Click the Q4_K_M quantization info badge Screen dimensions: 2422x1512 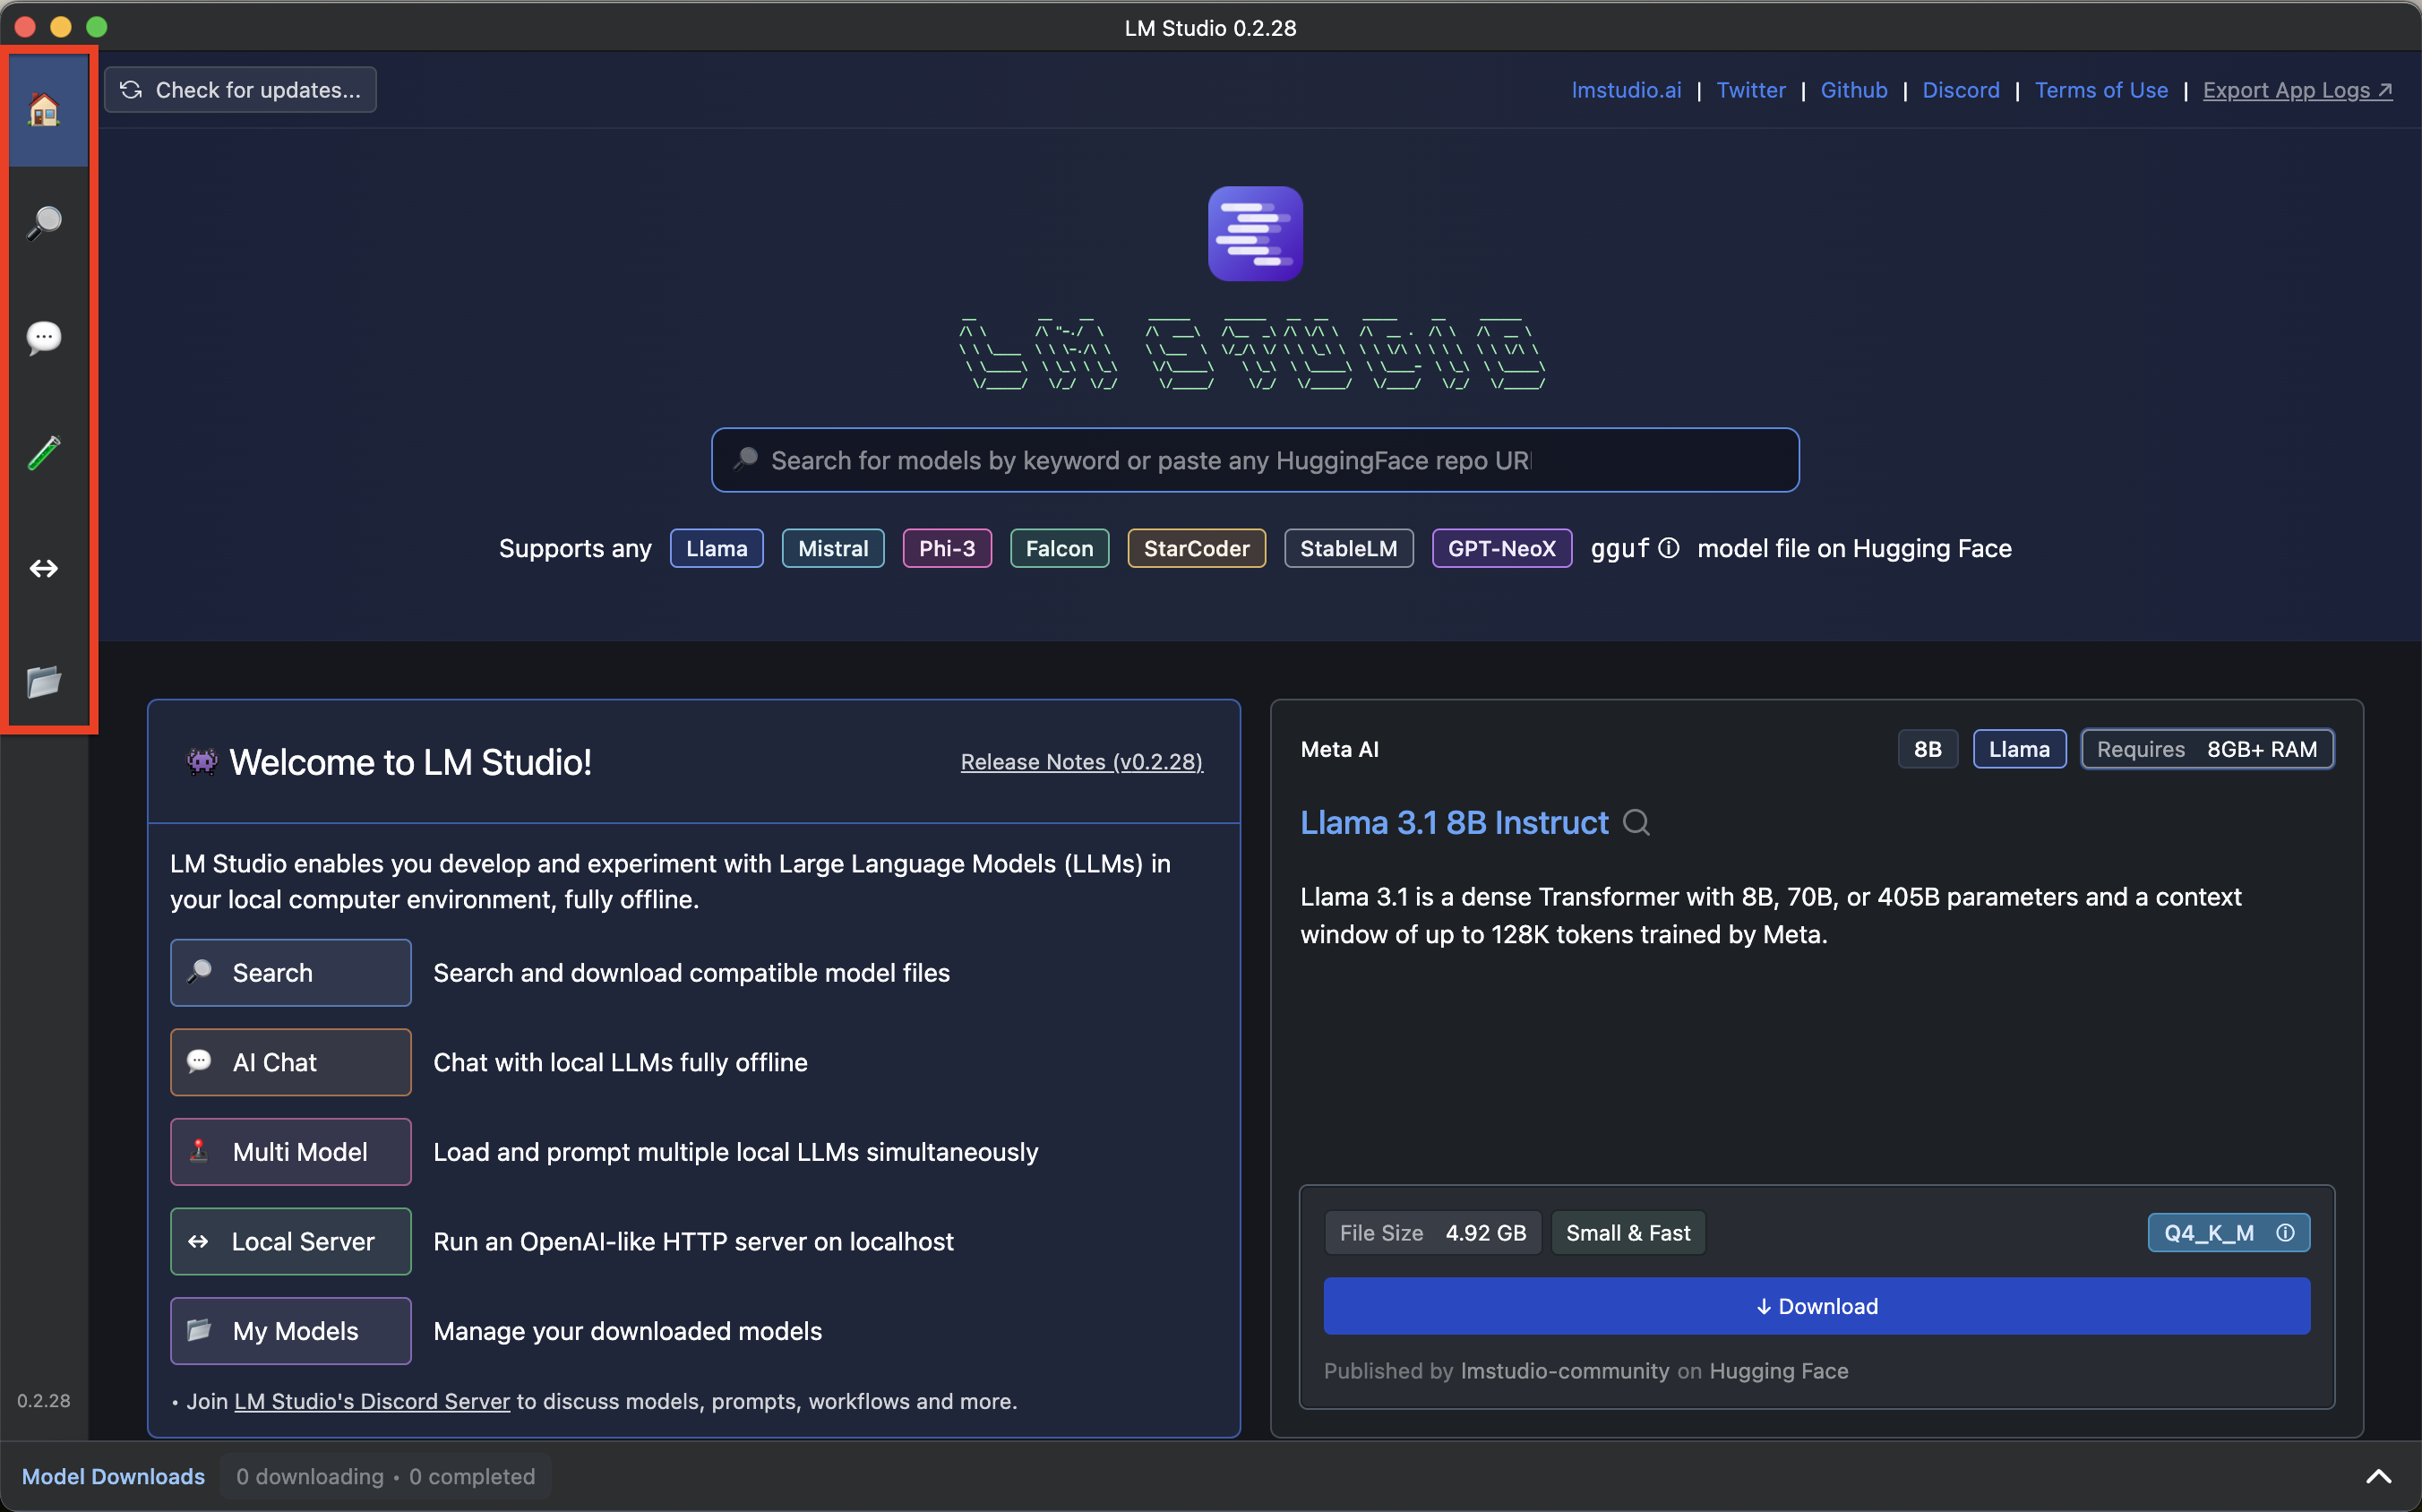(2228, 1232)
